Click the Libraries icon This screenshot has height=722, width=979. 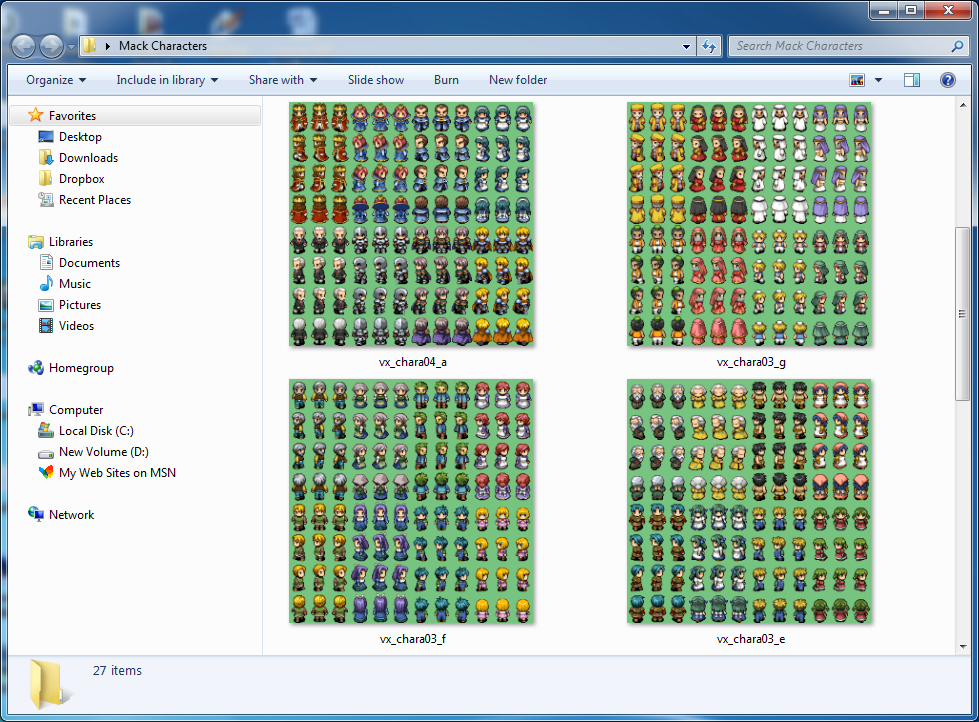36,242
